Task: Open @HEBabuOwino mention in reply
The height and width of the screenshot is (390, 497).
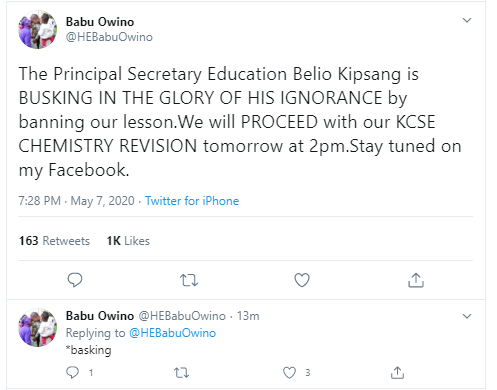Action: pos(172,333)
